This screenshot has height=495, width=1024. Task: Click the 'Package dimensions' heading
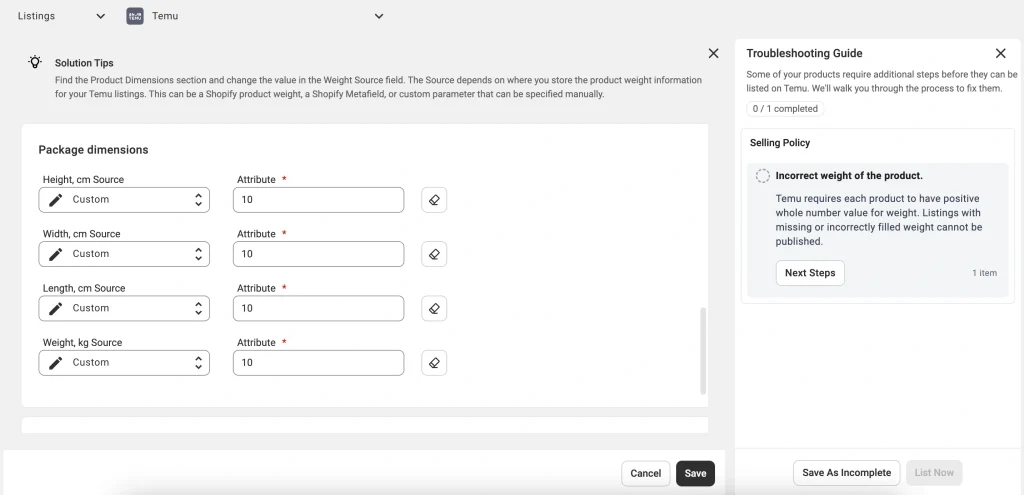click(93, 150)
